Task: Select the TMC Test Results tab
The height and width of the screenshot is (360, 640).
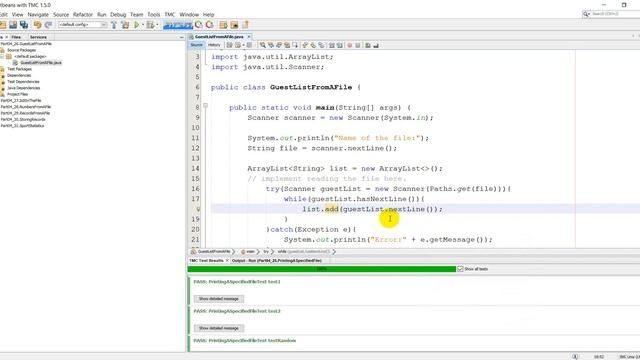Action: (x=206, y=260)
